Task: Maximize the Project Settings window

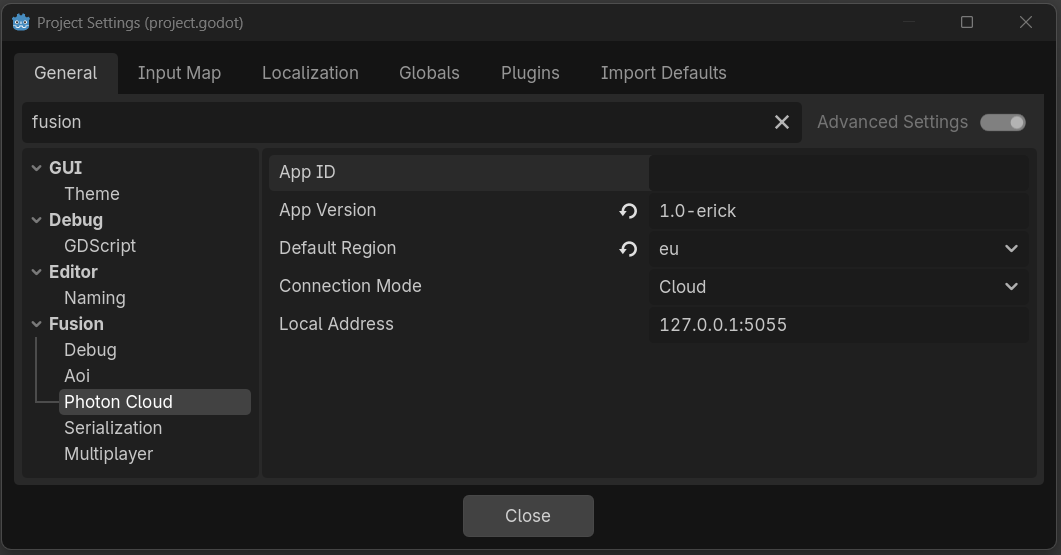Action: [967, 22]
